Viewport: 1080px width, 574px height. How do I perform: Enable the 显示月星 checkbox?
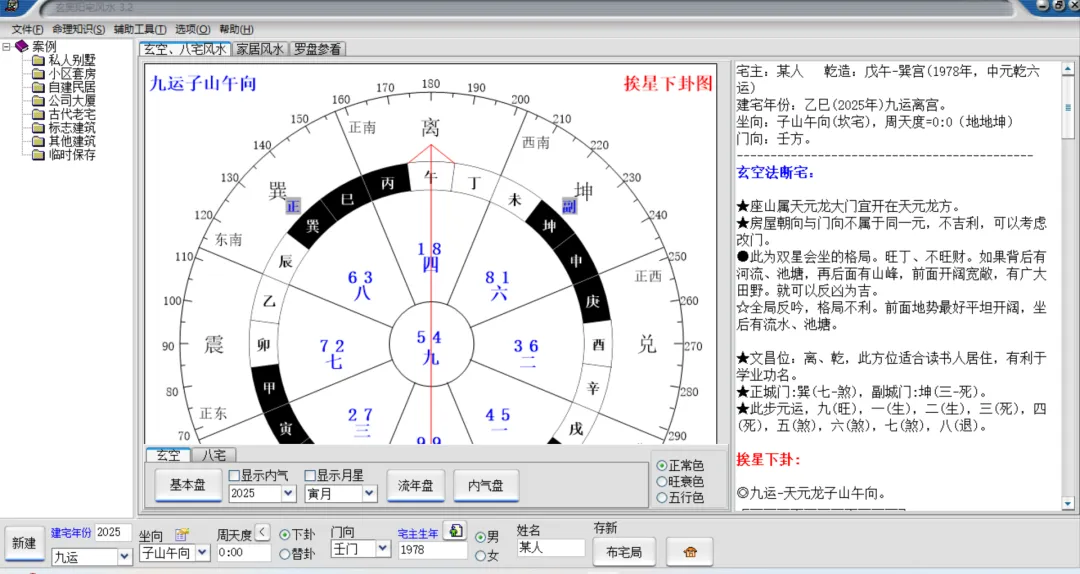click(x=310, y=475)
